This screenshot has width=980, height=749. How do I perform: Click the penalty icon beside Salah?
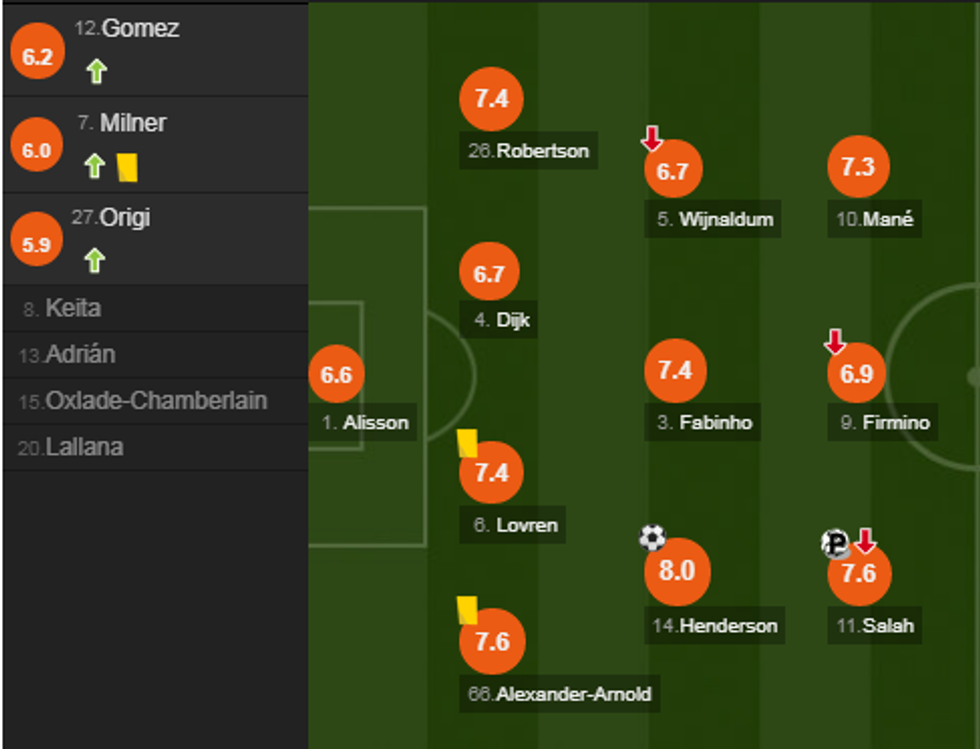click(835, 543)
